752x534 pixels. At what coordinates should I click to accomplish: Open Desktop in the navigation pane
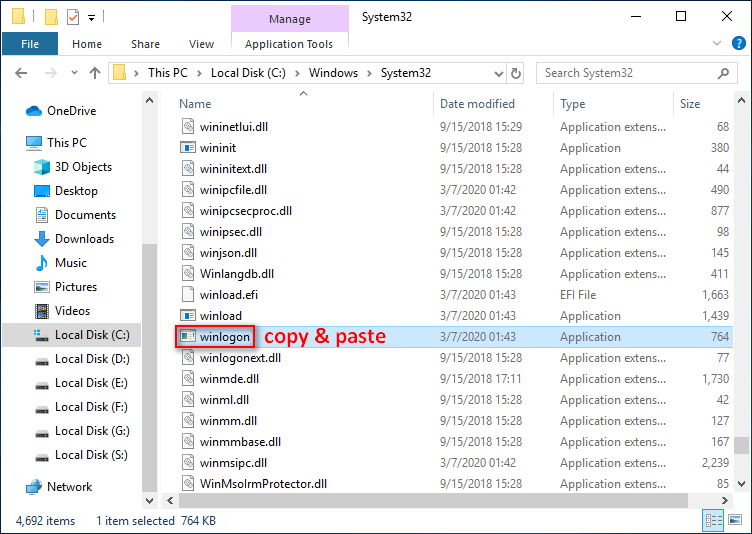tap(66, 191)
